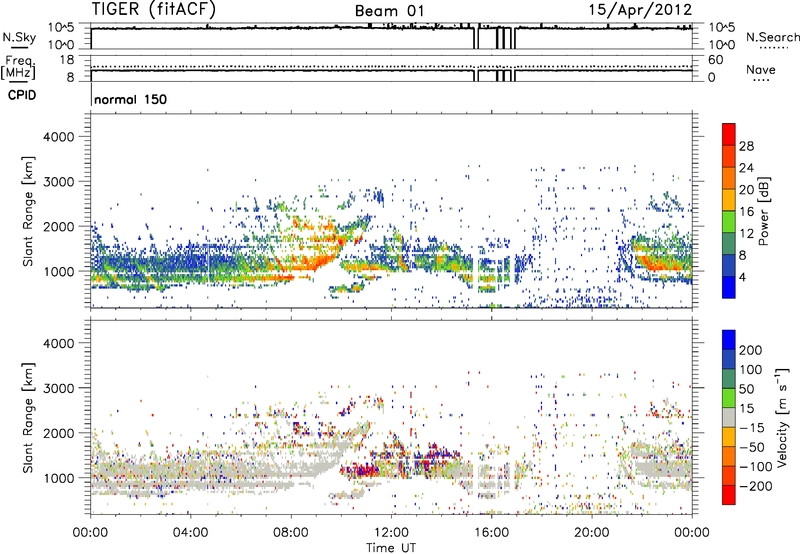Select the "Freq. [MHz]" axis label
800x554 pixels.
[x=18, y=68]
